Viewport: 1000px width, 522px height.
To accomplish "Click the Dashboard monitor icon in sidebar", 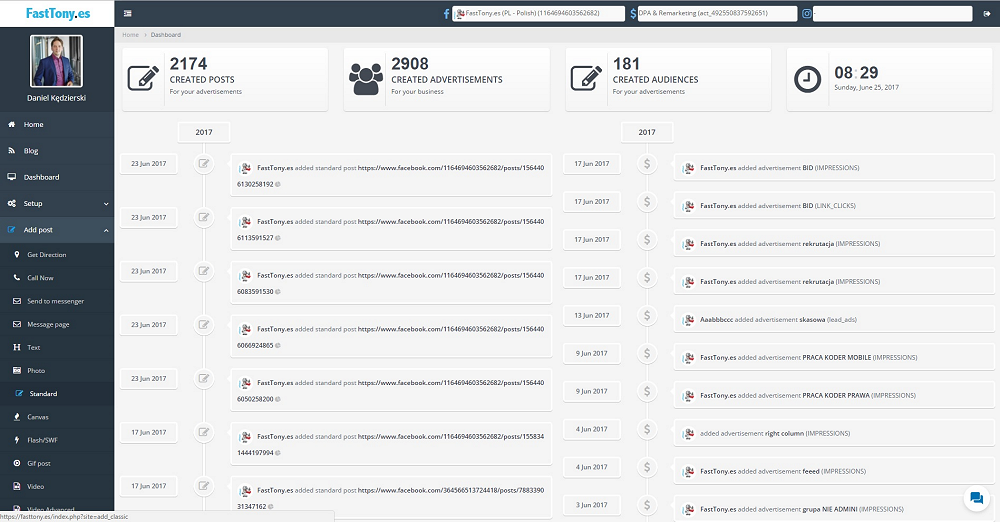I will coord(11,177).
